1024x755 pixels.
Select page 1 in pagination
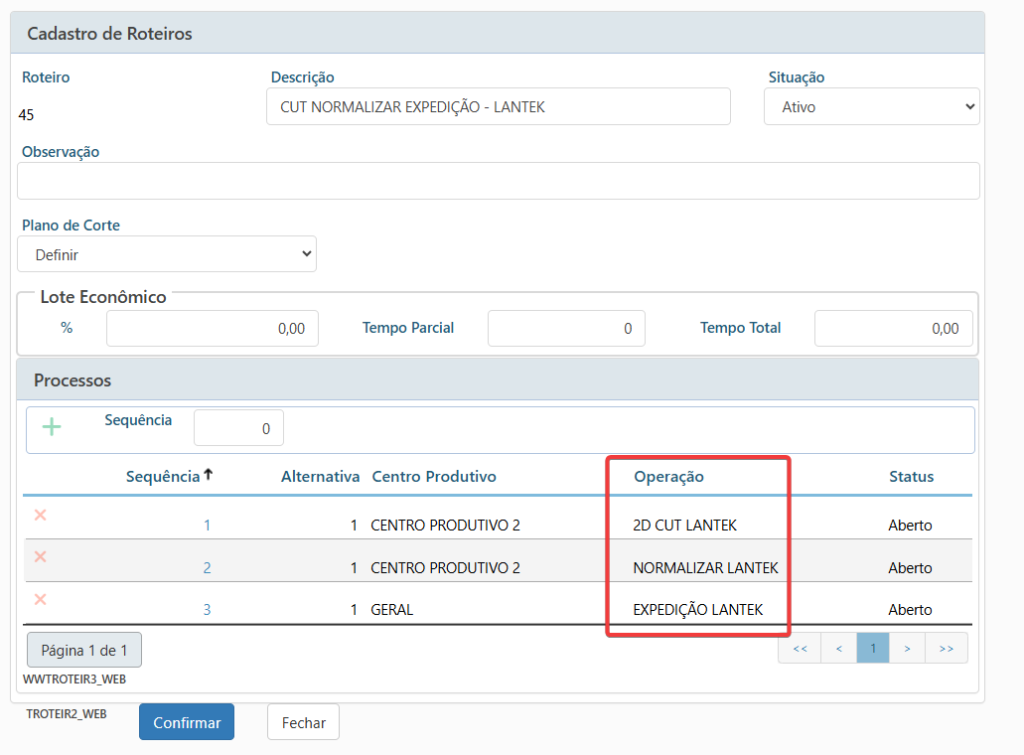tap(873, 648)
